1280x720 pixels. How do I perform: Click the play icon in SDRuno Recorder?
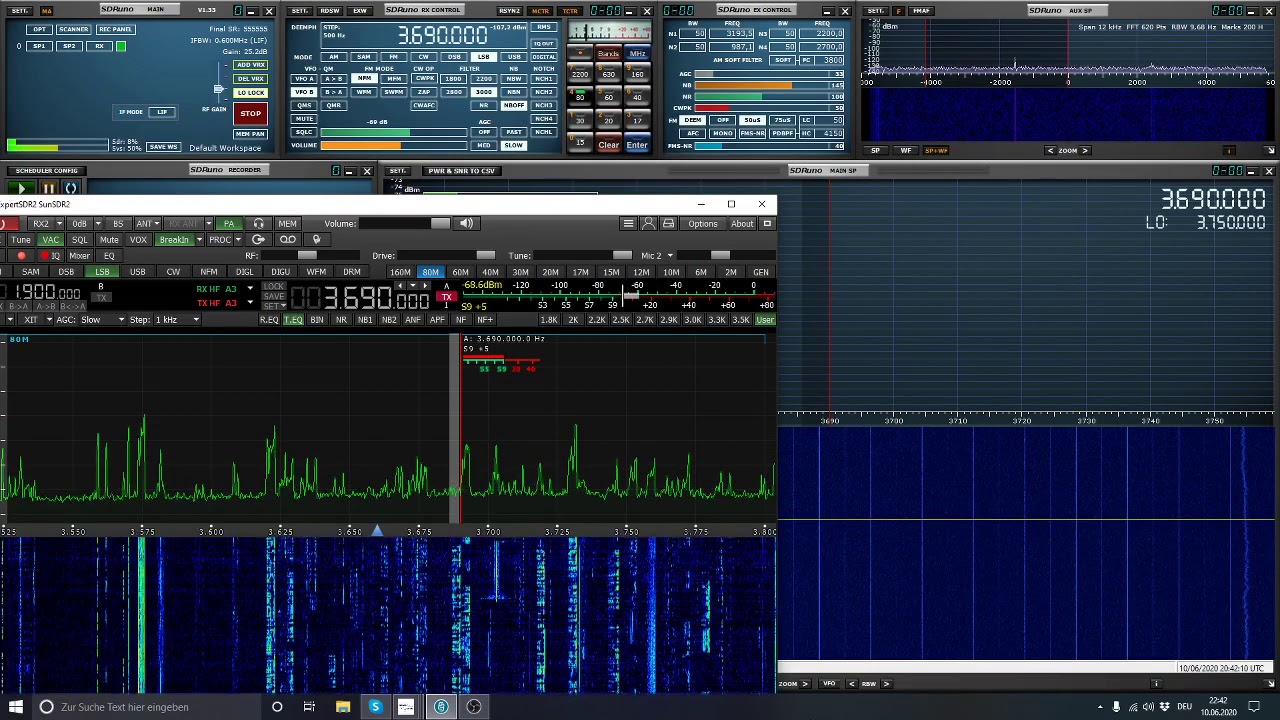point(21,189)
